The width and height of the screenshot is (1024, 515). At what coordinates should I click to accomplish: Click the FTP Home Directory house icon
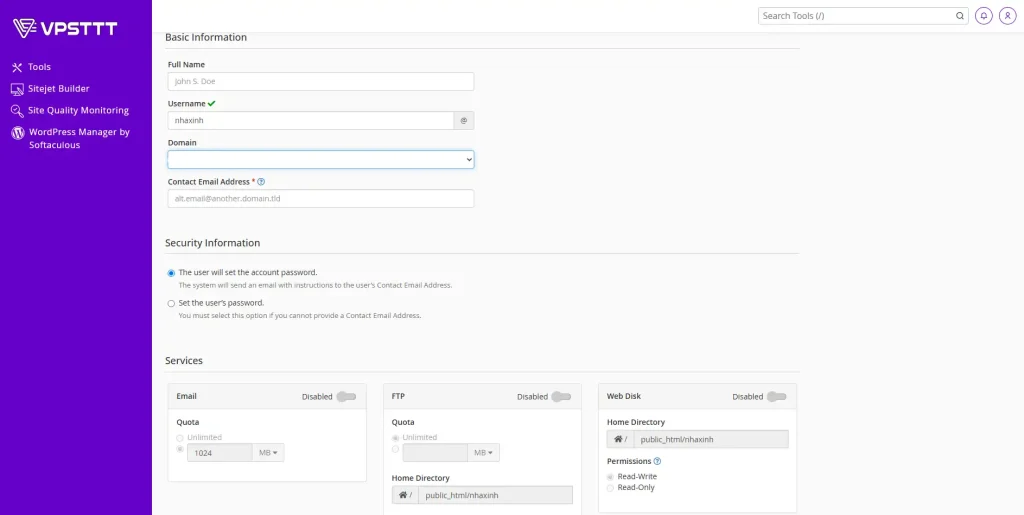405,495
